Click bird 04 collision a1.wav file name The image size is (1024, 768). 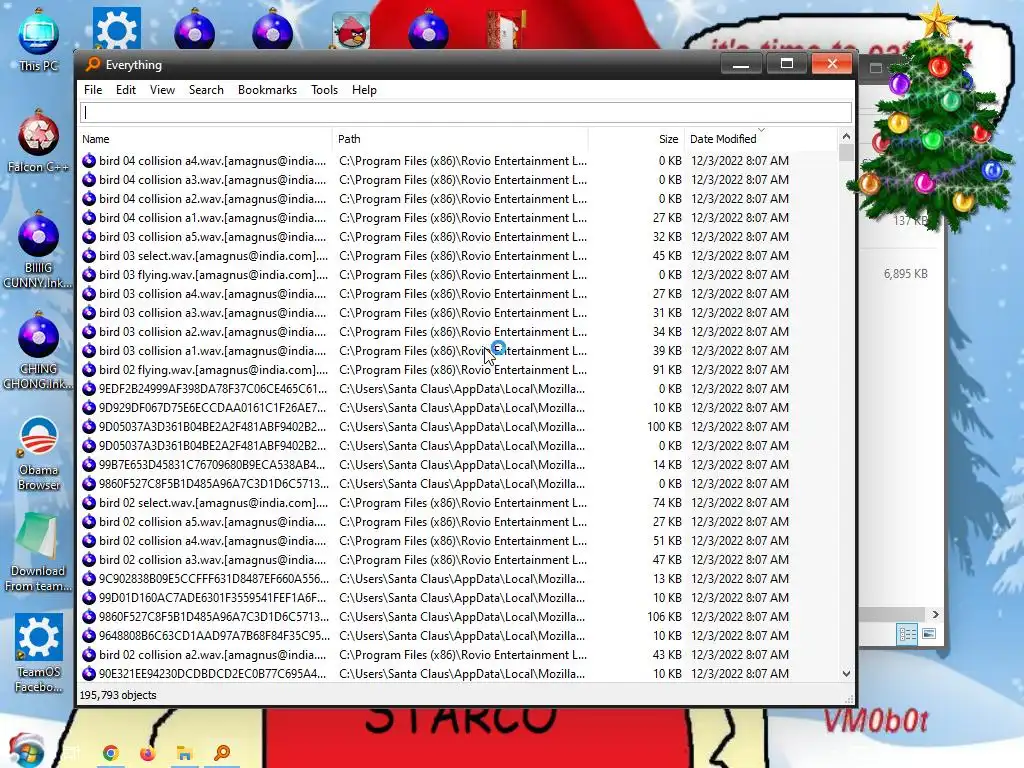point(213,217)
